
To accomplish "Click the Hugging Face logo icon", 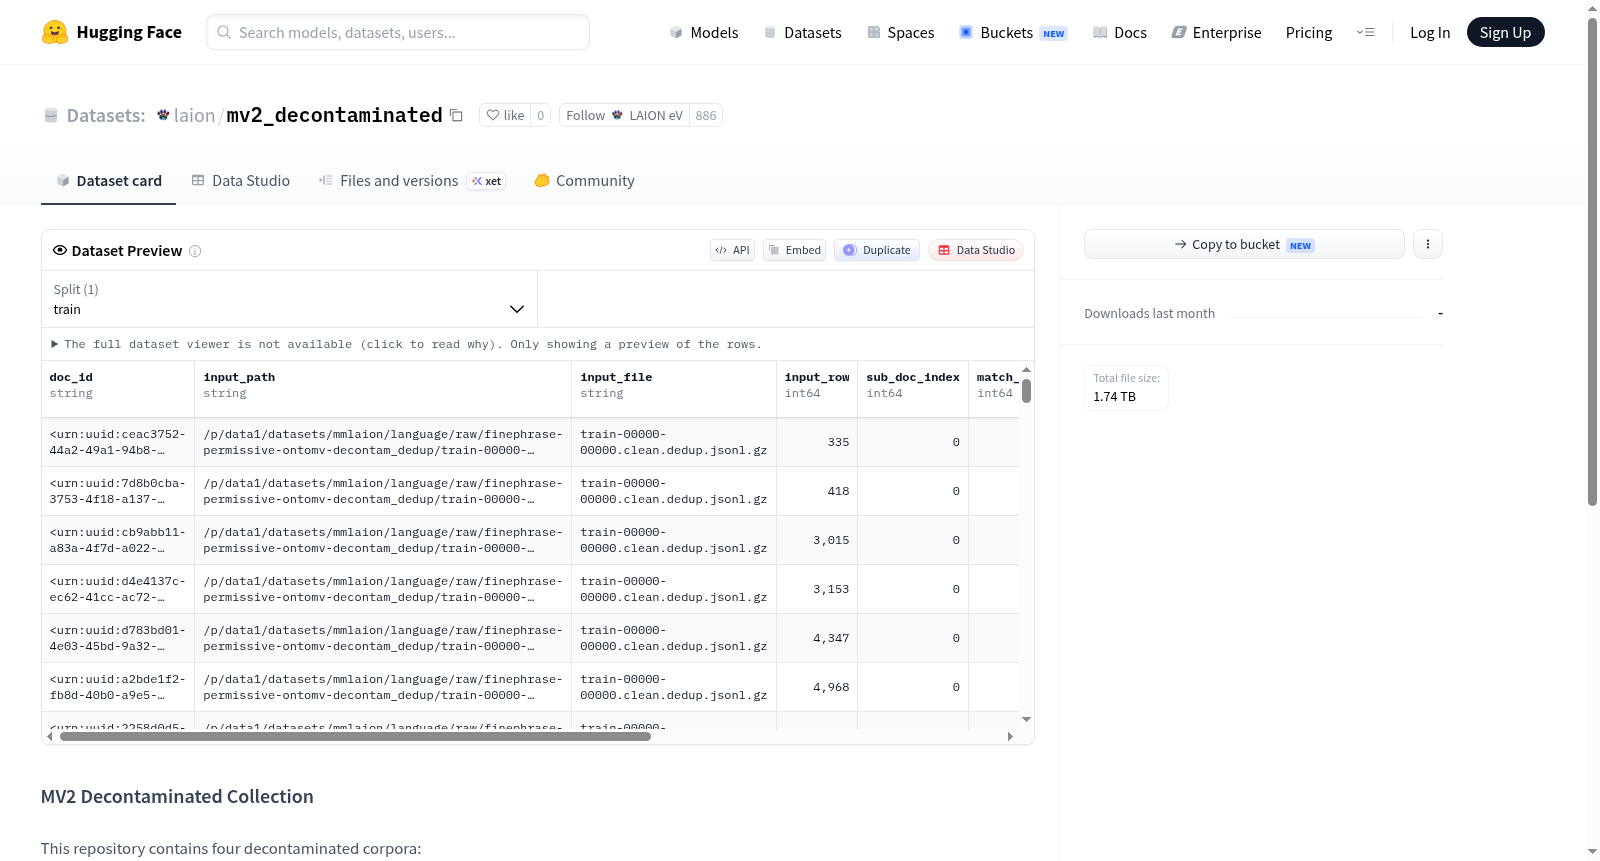I will [x=55, y=32].
